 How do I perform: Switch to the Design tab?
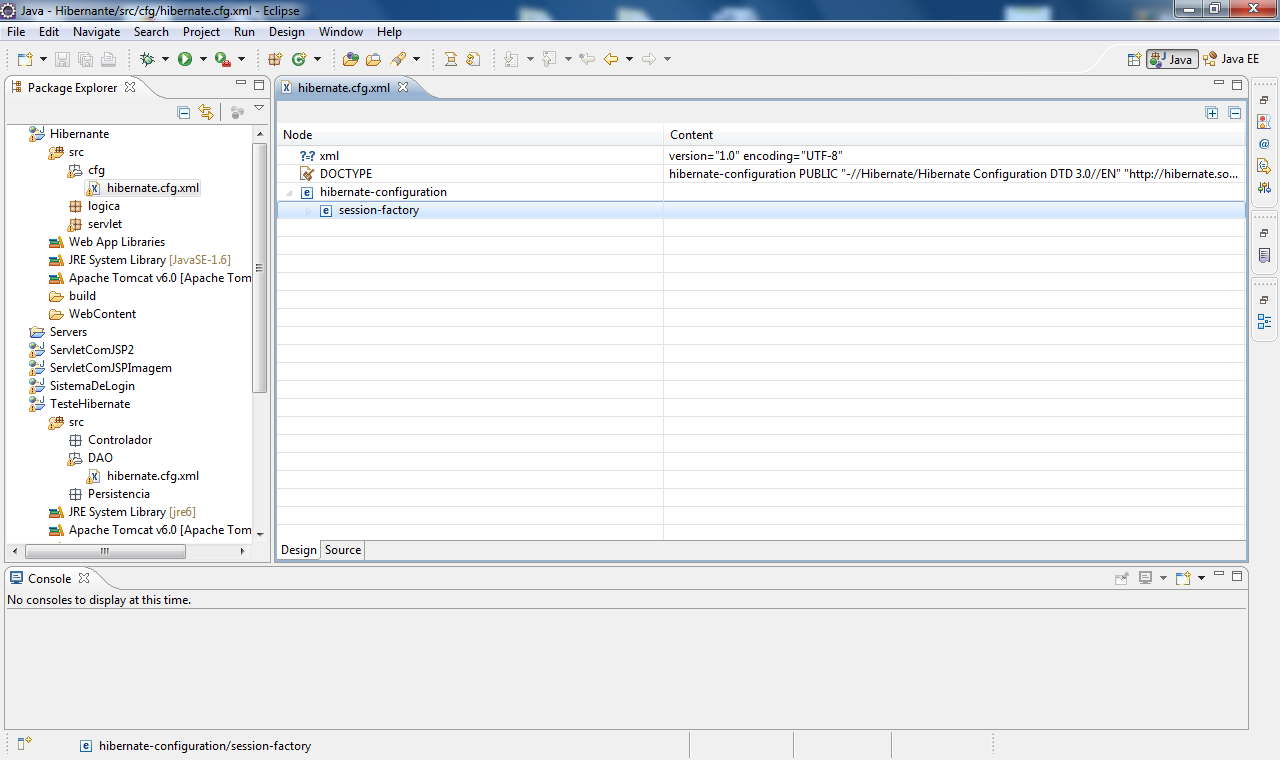[299, 550]
